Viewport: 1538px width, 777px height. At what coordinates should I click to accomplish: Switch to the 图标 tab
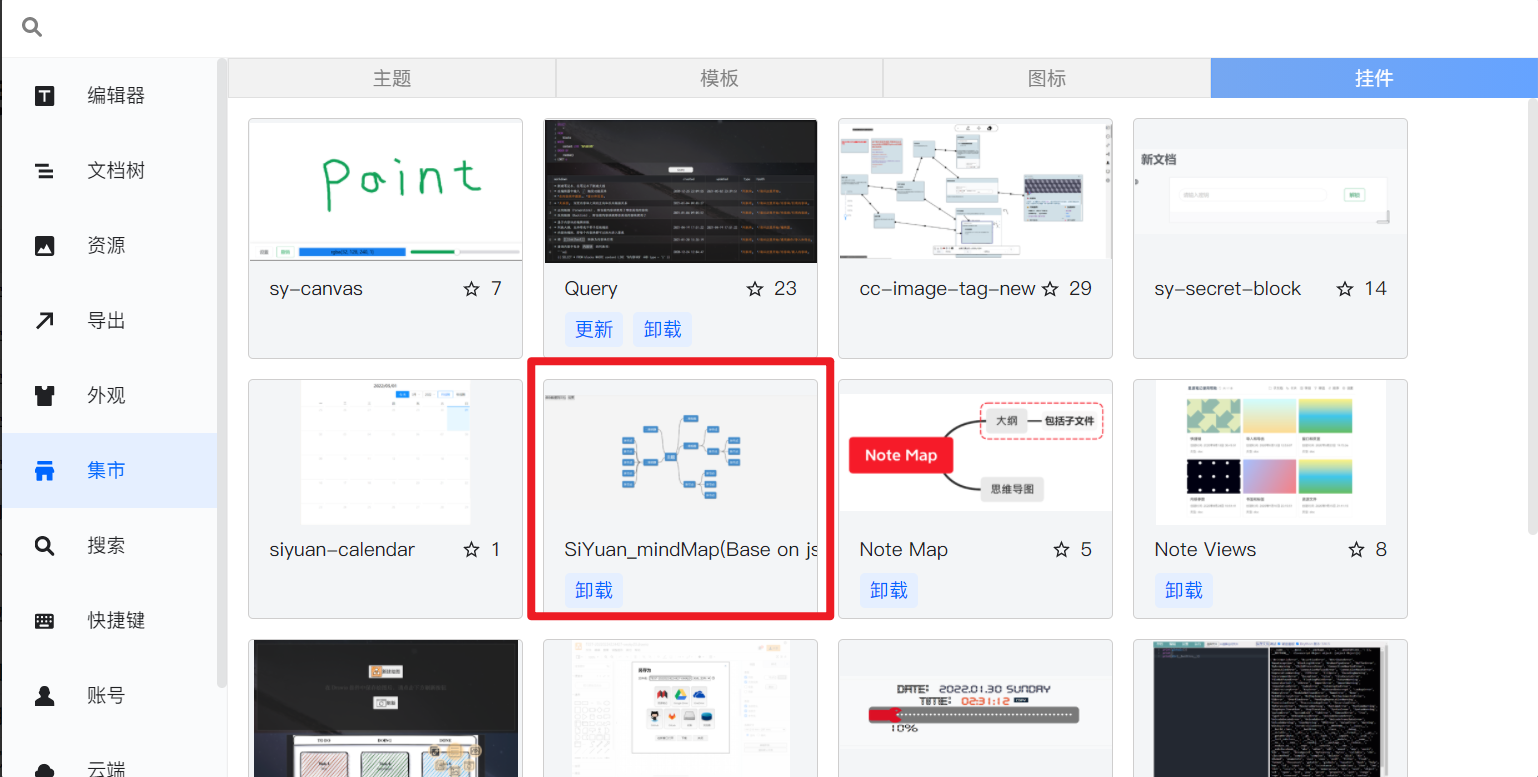[1047, 78]
